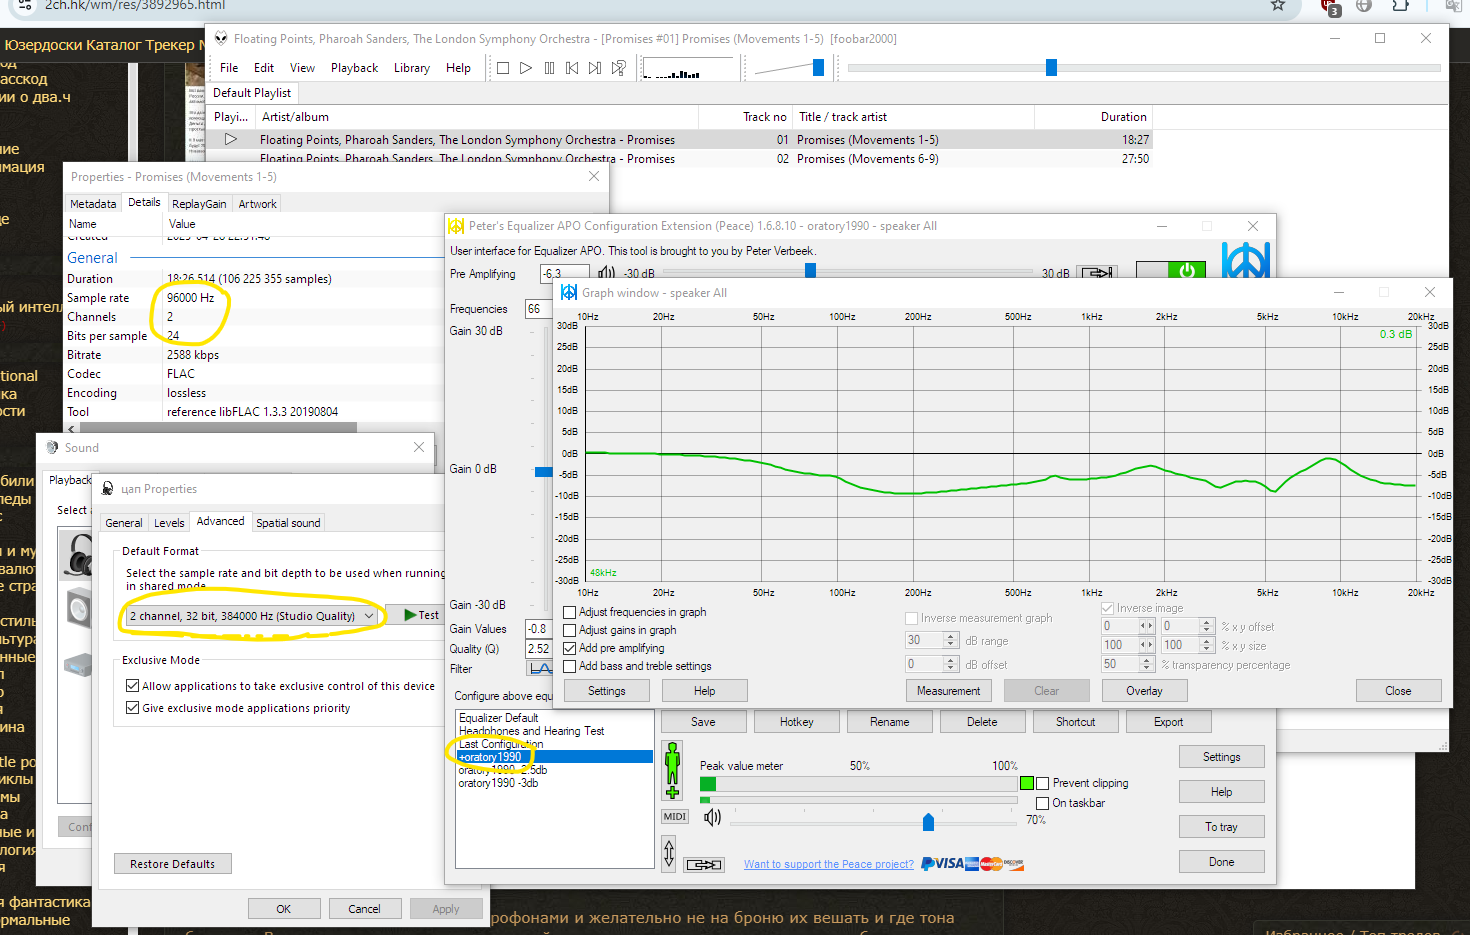Click the Overlay button in Graph window
The image size is (1470, 935).
point(1144,691)
